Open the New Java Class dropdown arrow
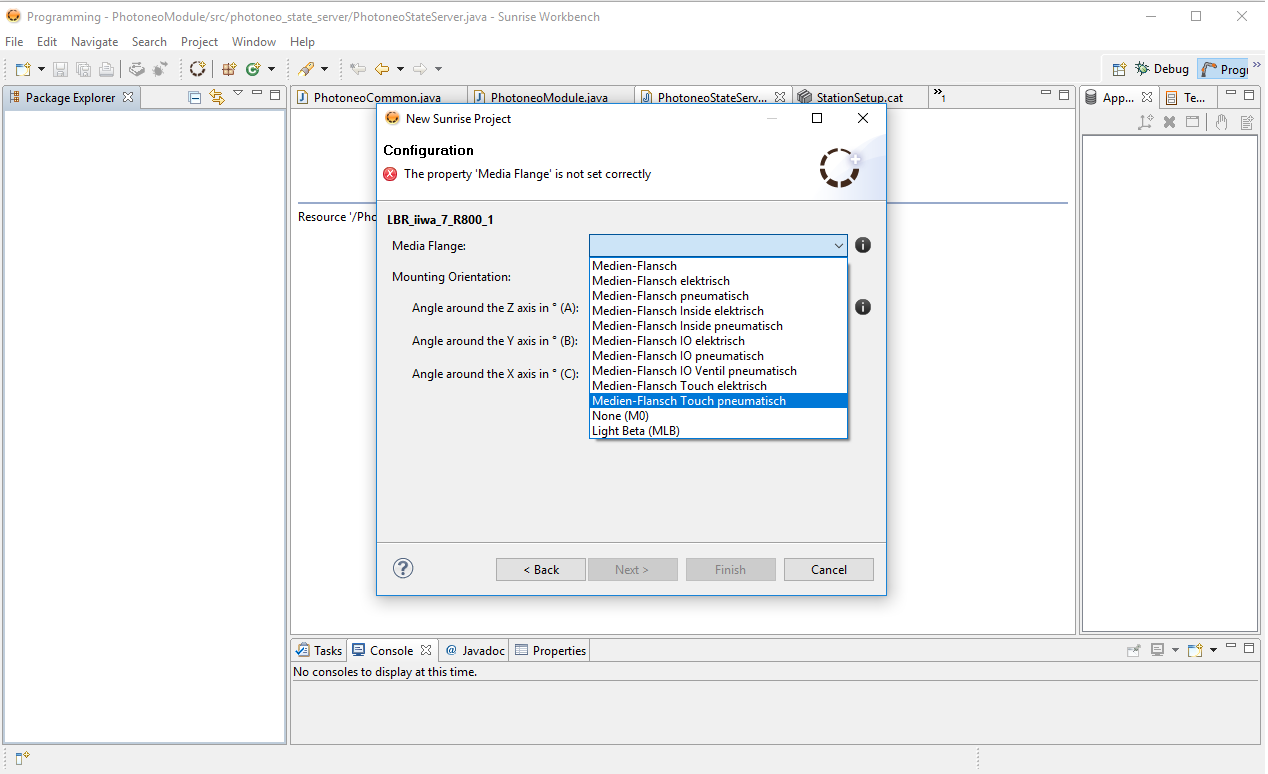1268x774 pixels. (270, 69)
